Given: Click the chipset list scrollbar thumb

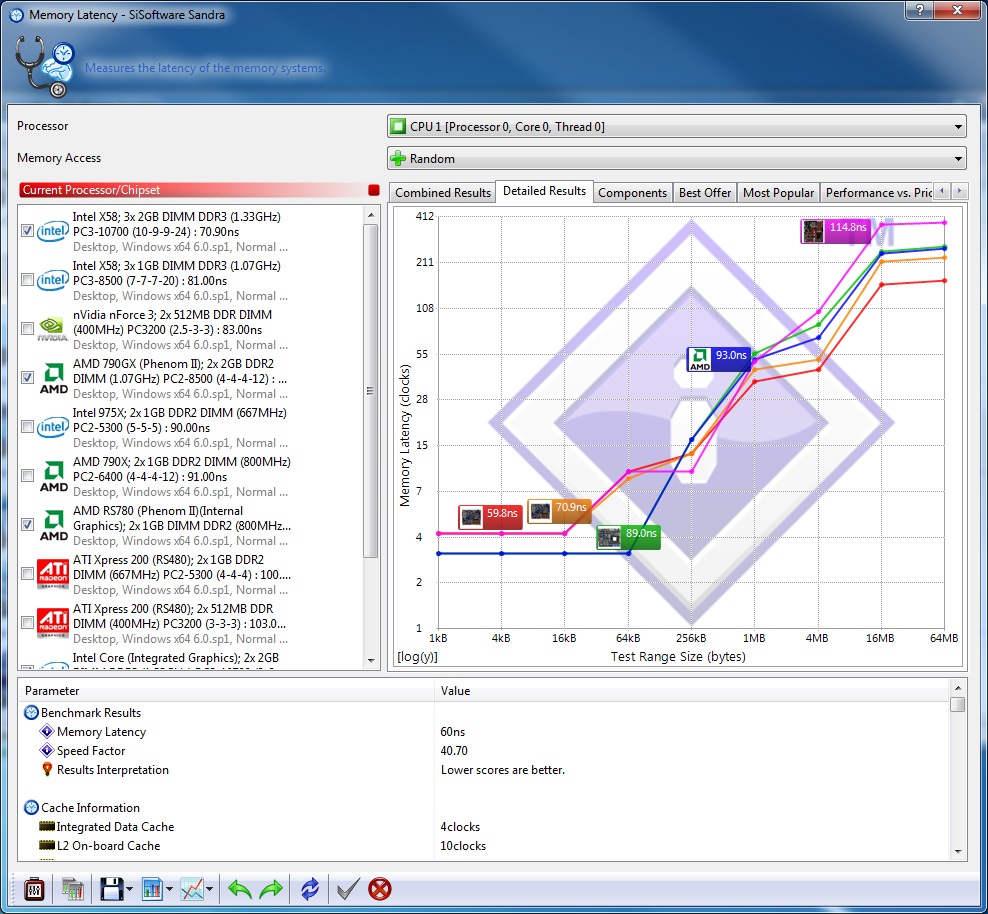Looking at the screenshot, I should click(x=371, y=391).
